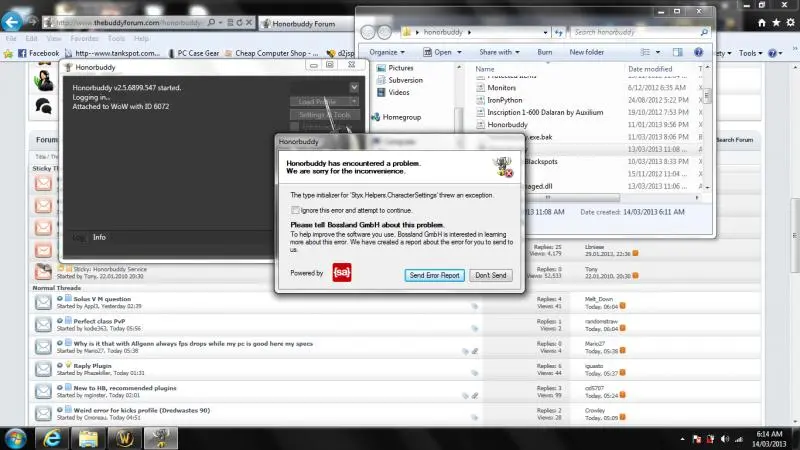Open the View menu in IE
The image size is (800, 450).
(x=54, y=38)
